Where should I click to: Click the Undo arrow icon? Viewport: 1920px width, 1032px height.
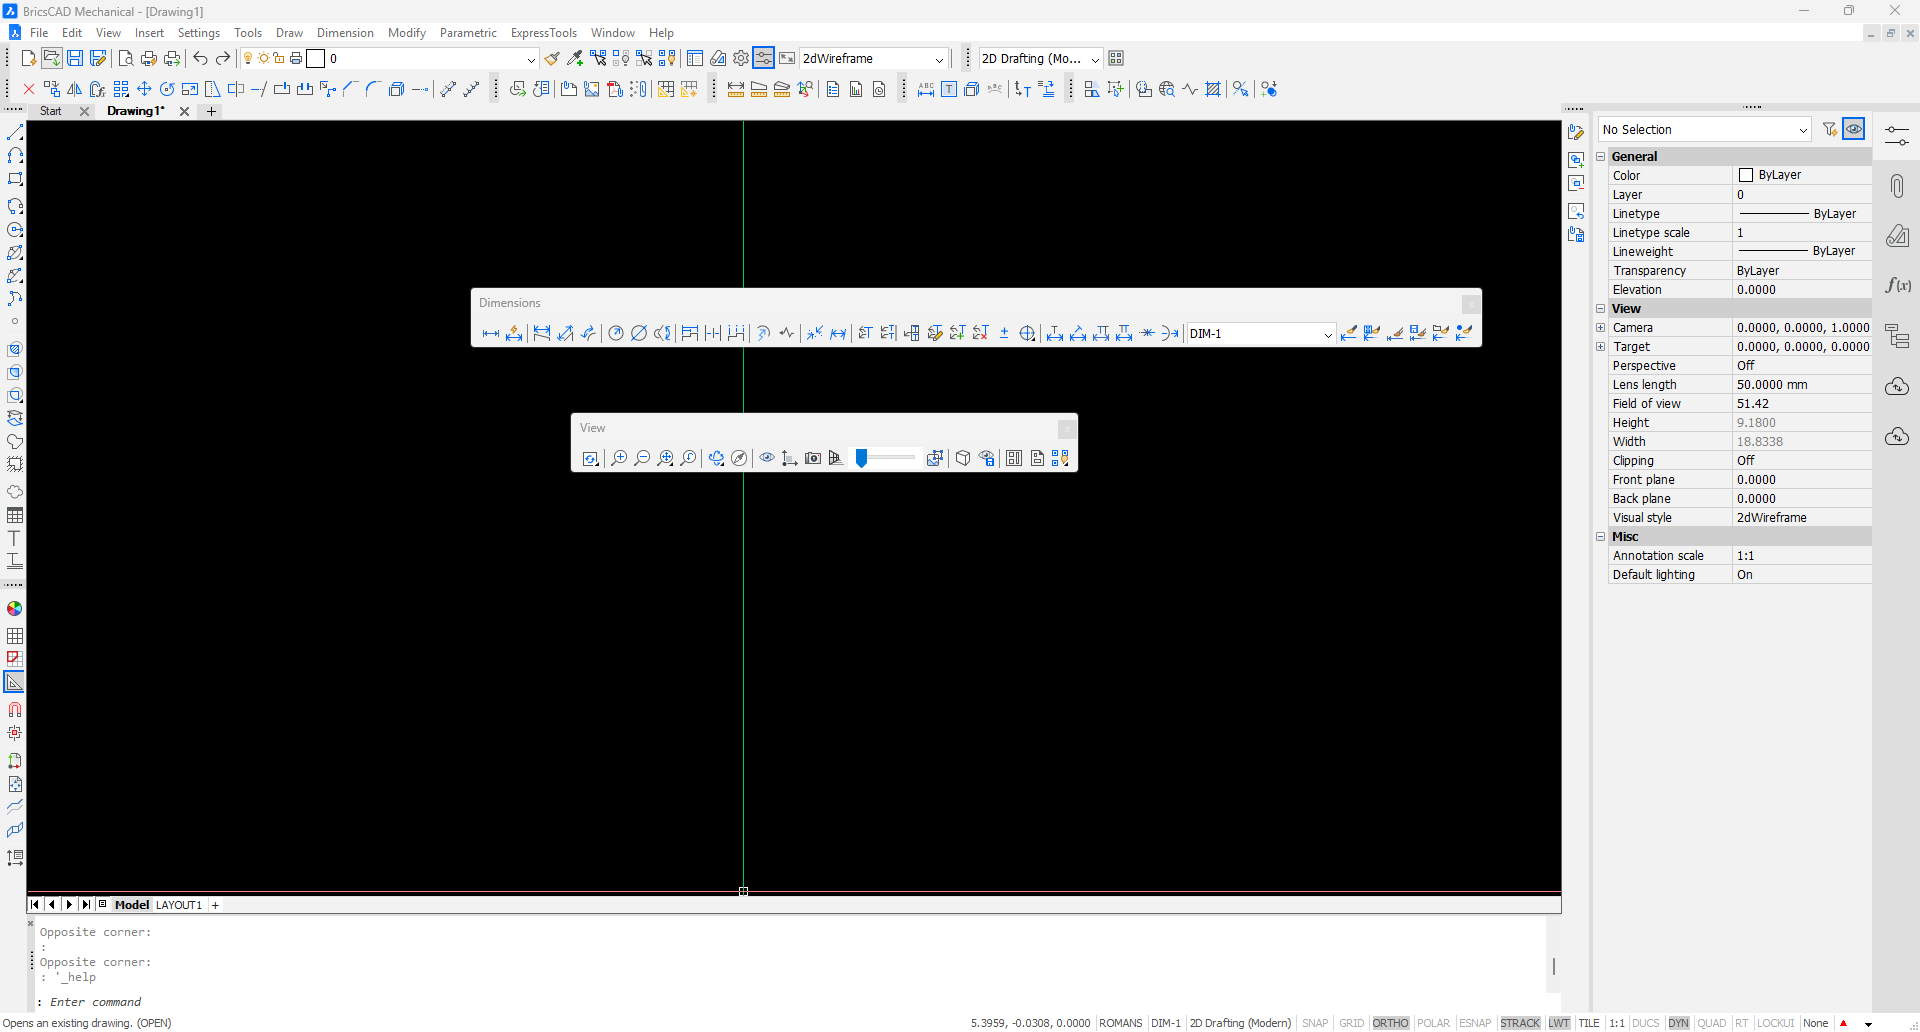200,59
